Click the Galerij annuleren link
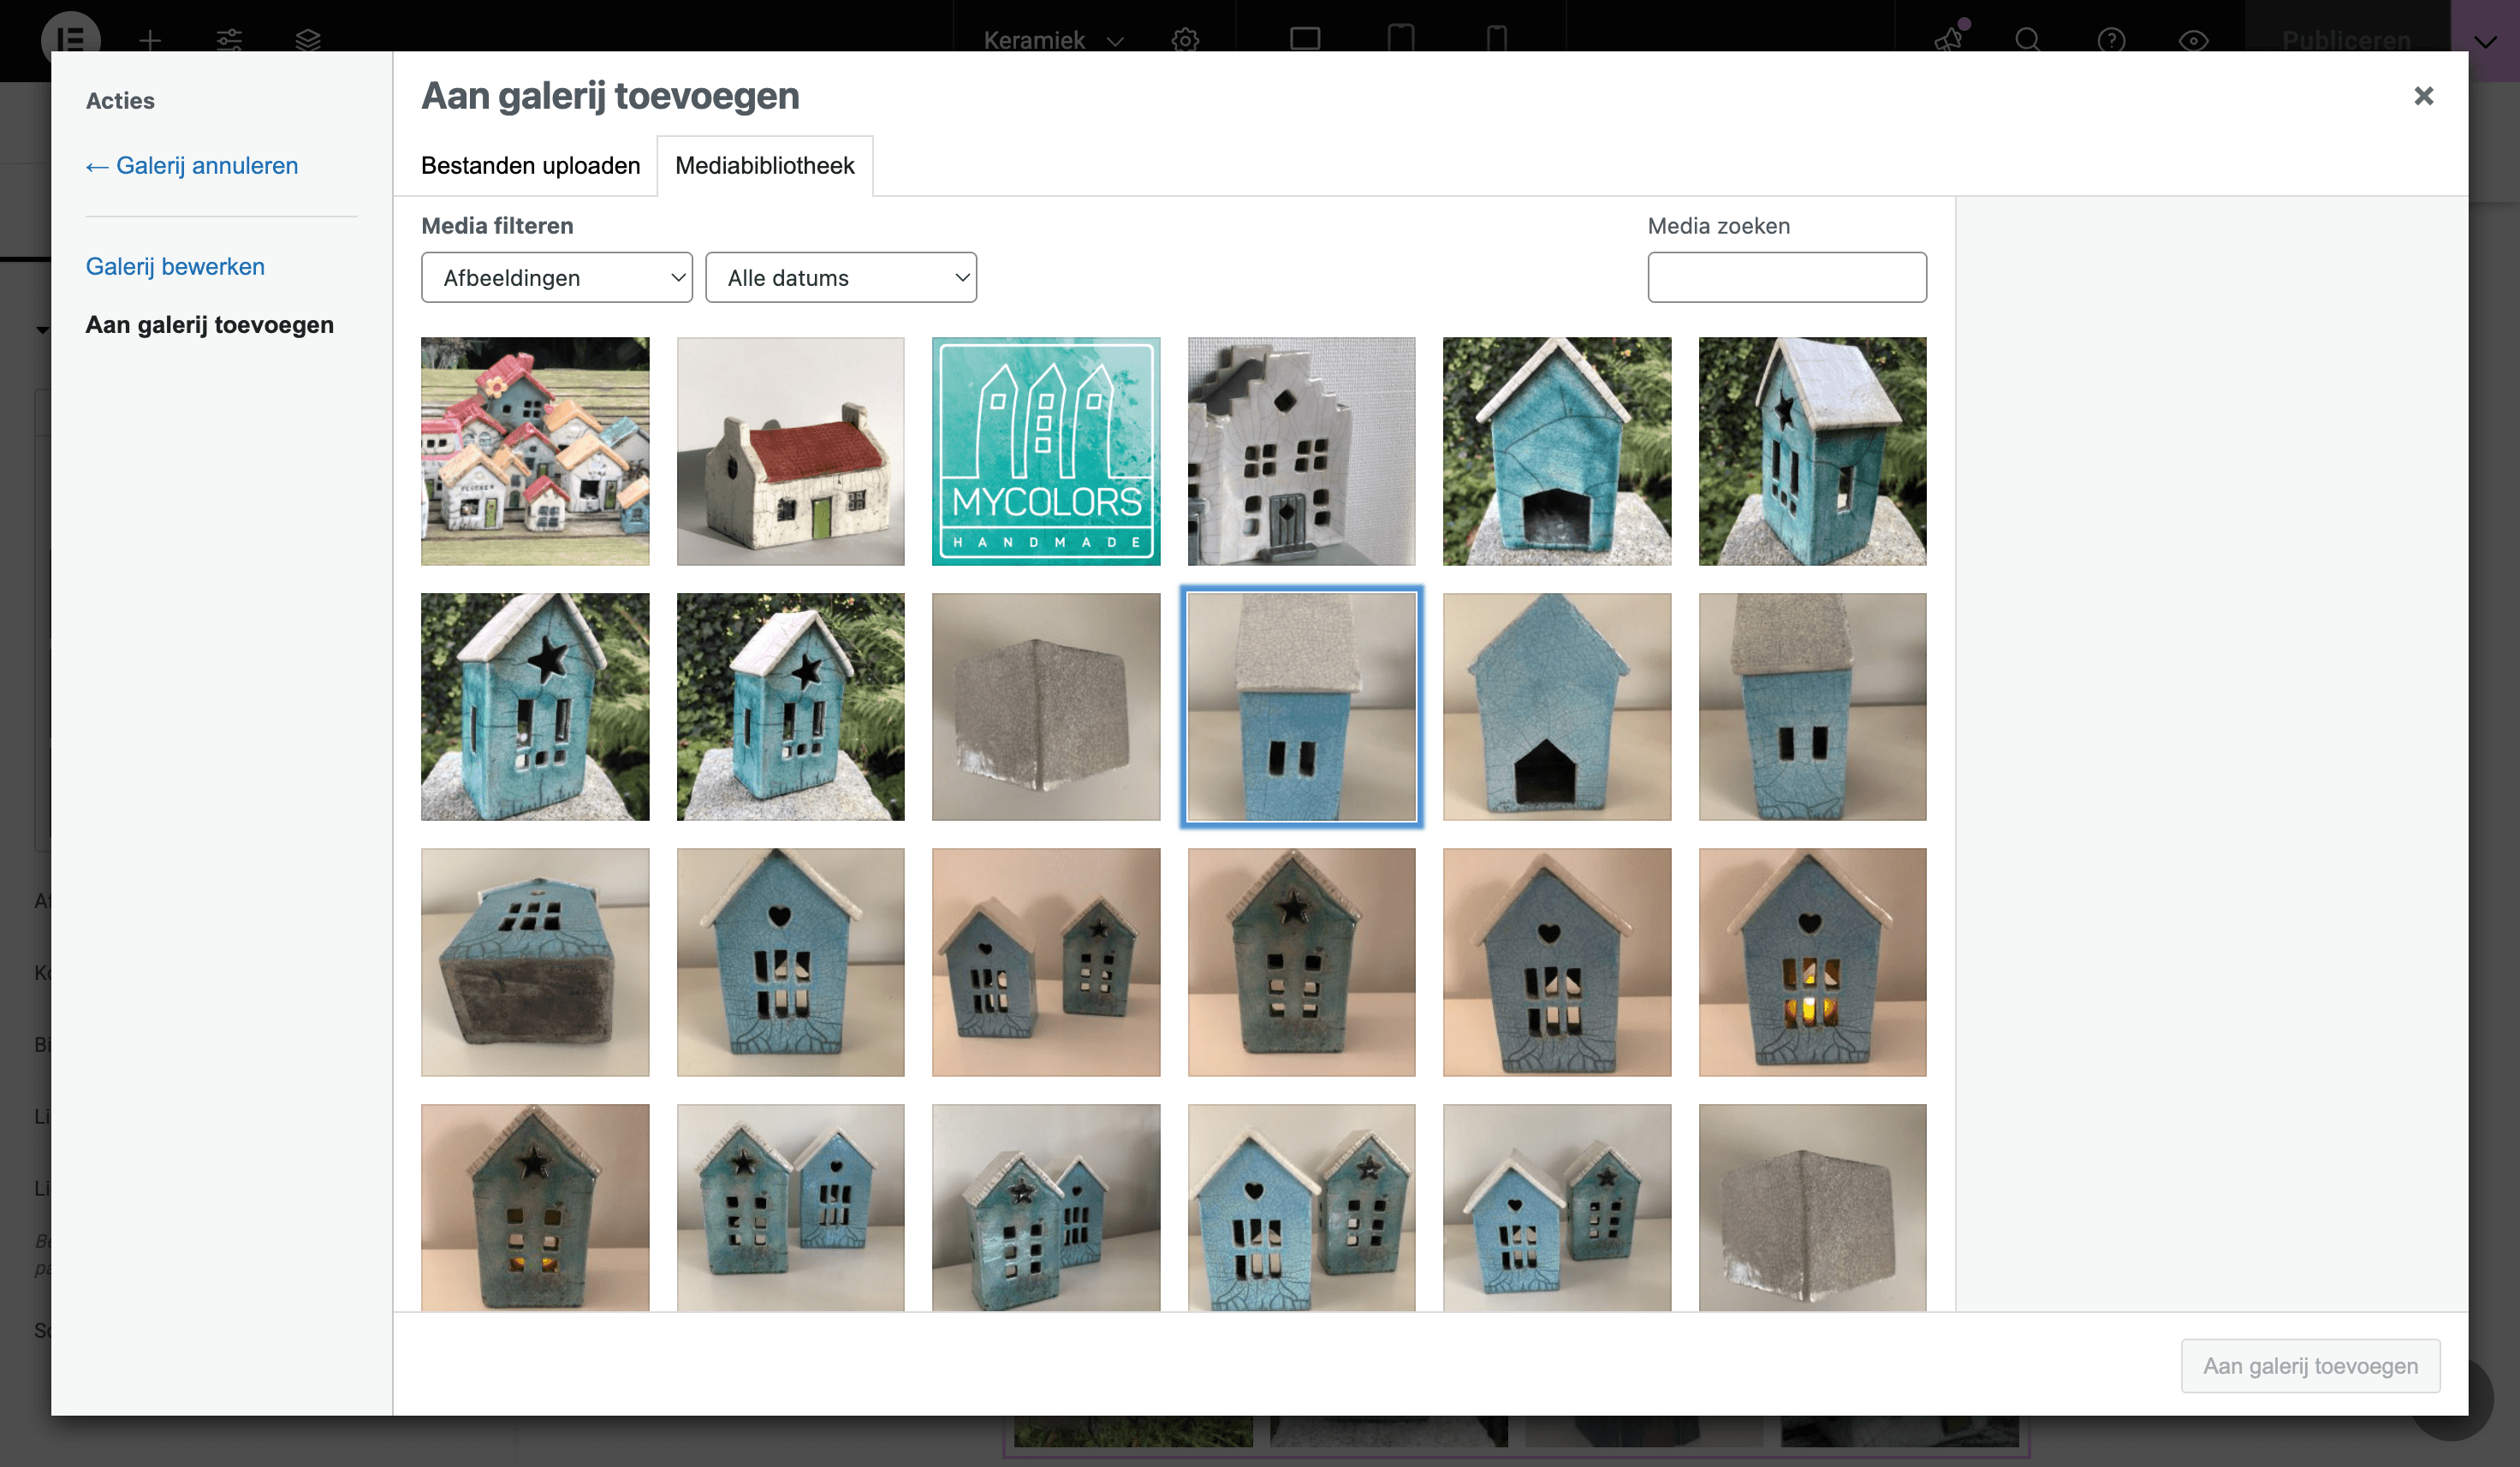 [x=192, y=166]
